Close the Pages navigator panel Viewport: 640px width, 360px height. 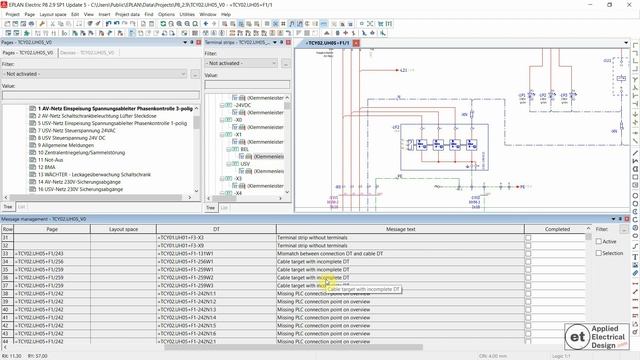click(199, 42)
